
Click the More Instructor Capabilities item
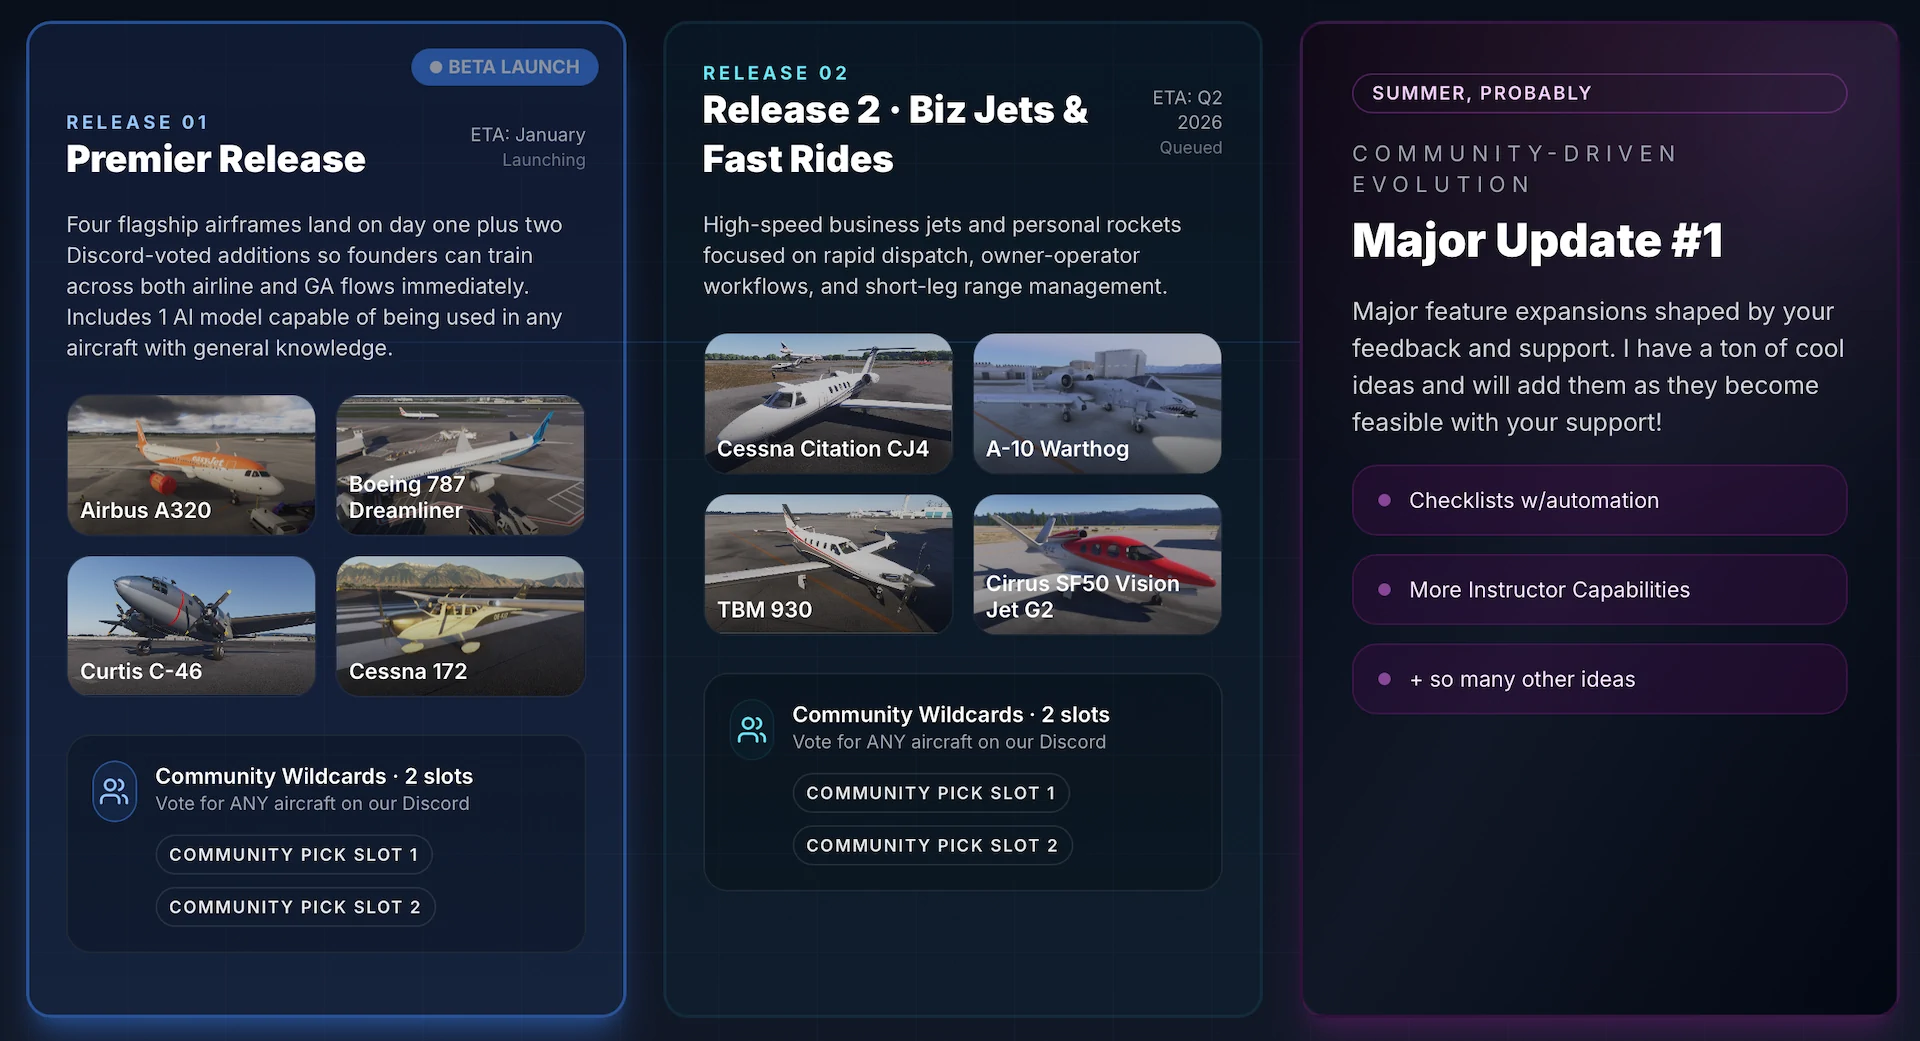click(x=1598, y=590)
